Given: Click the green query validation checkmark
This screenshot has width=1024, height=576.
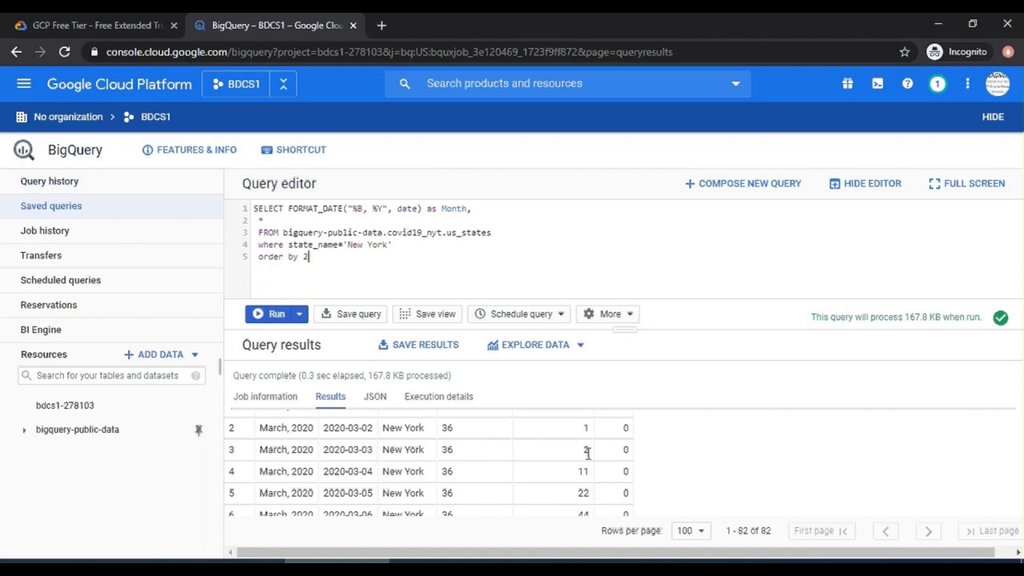Looking at the screenshot, I should [1000, 317].
